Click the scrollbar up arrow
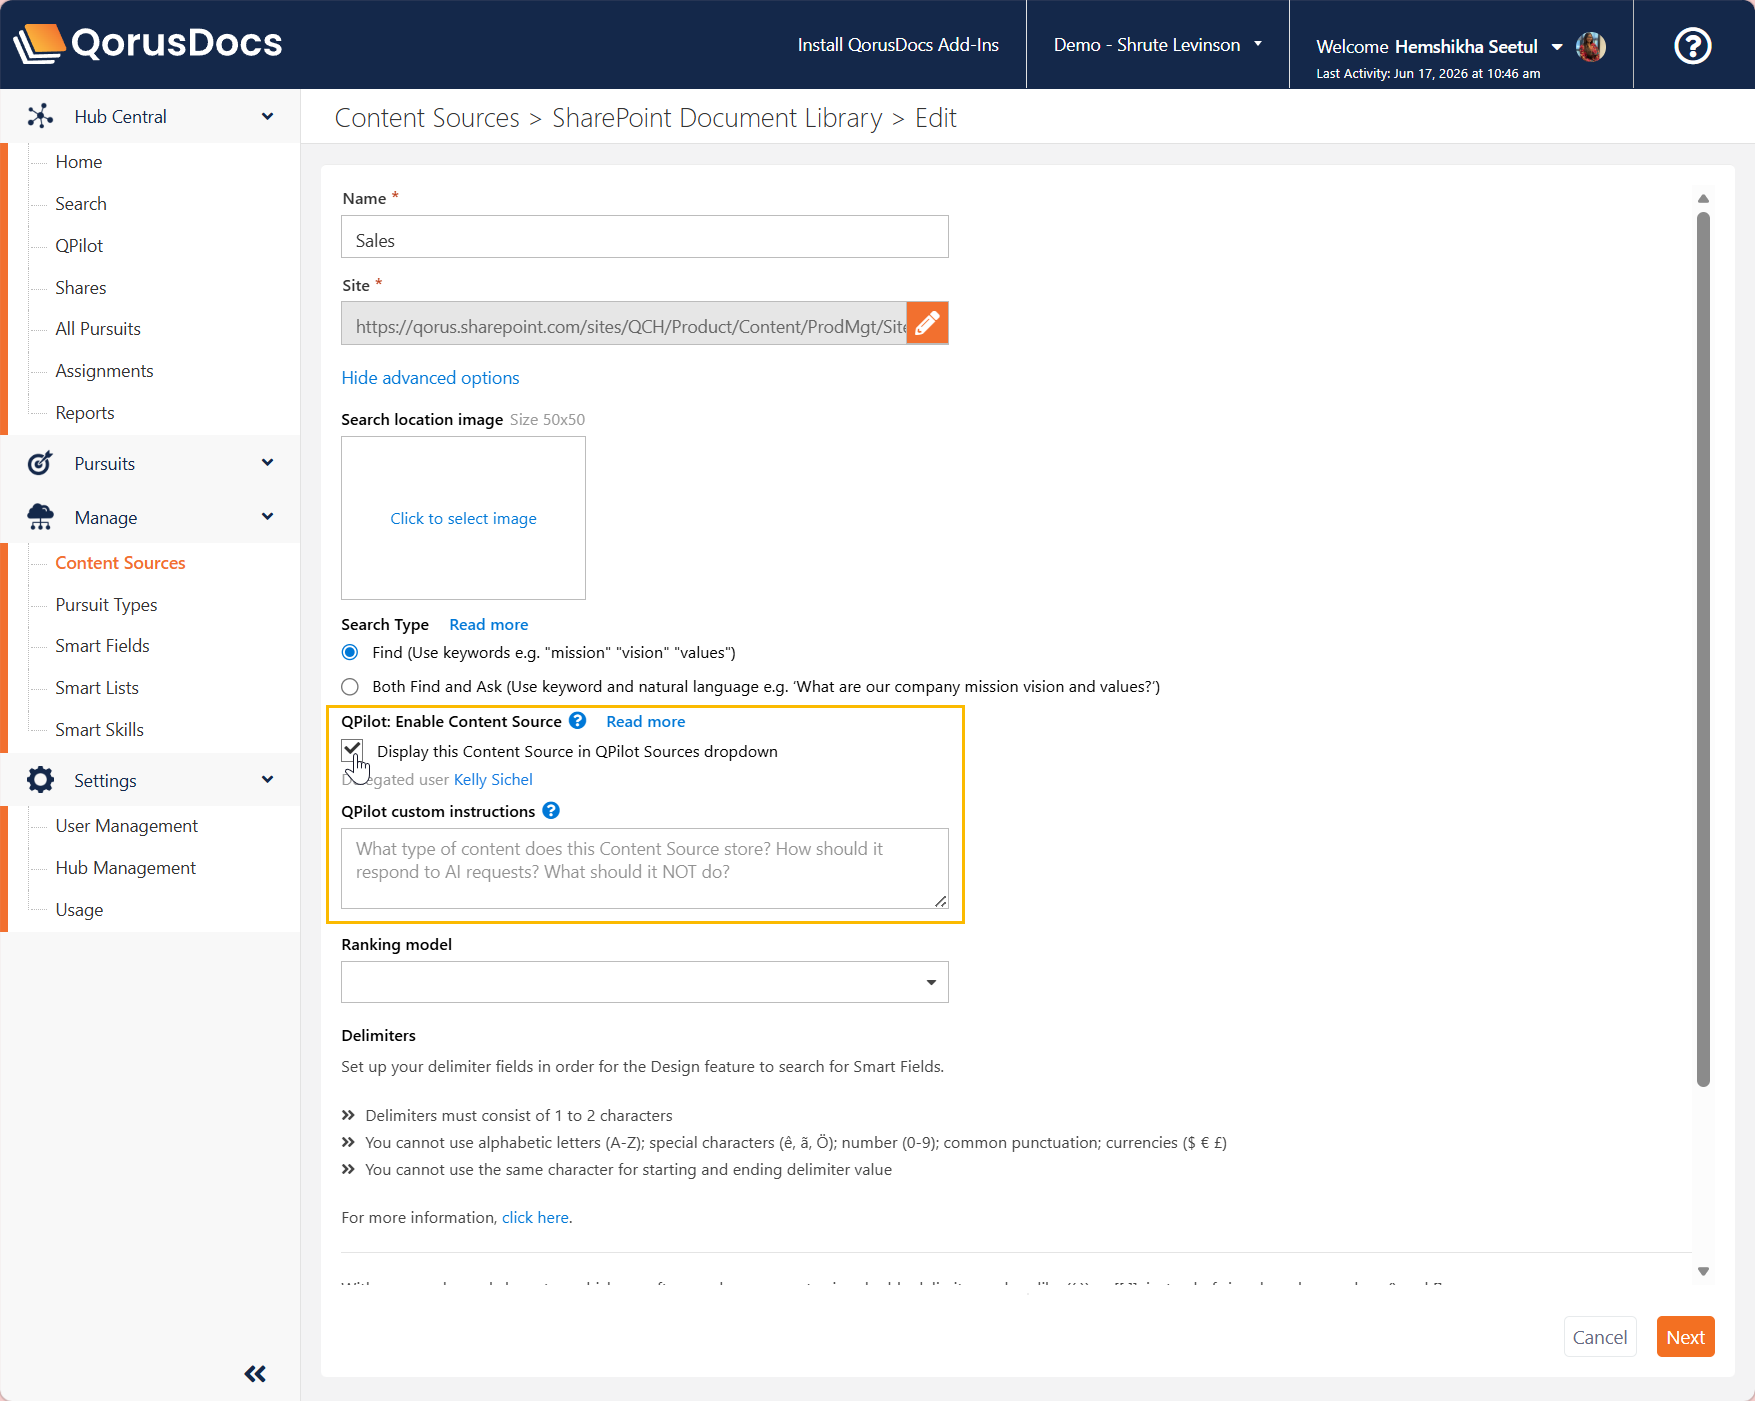Image resolution: width=1755 pixels, height=1401 pixels. tap(1703, 199)
